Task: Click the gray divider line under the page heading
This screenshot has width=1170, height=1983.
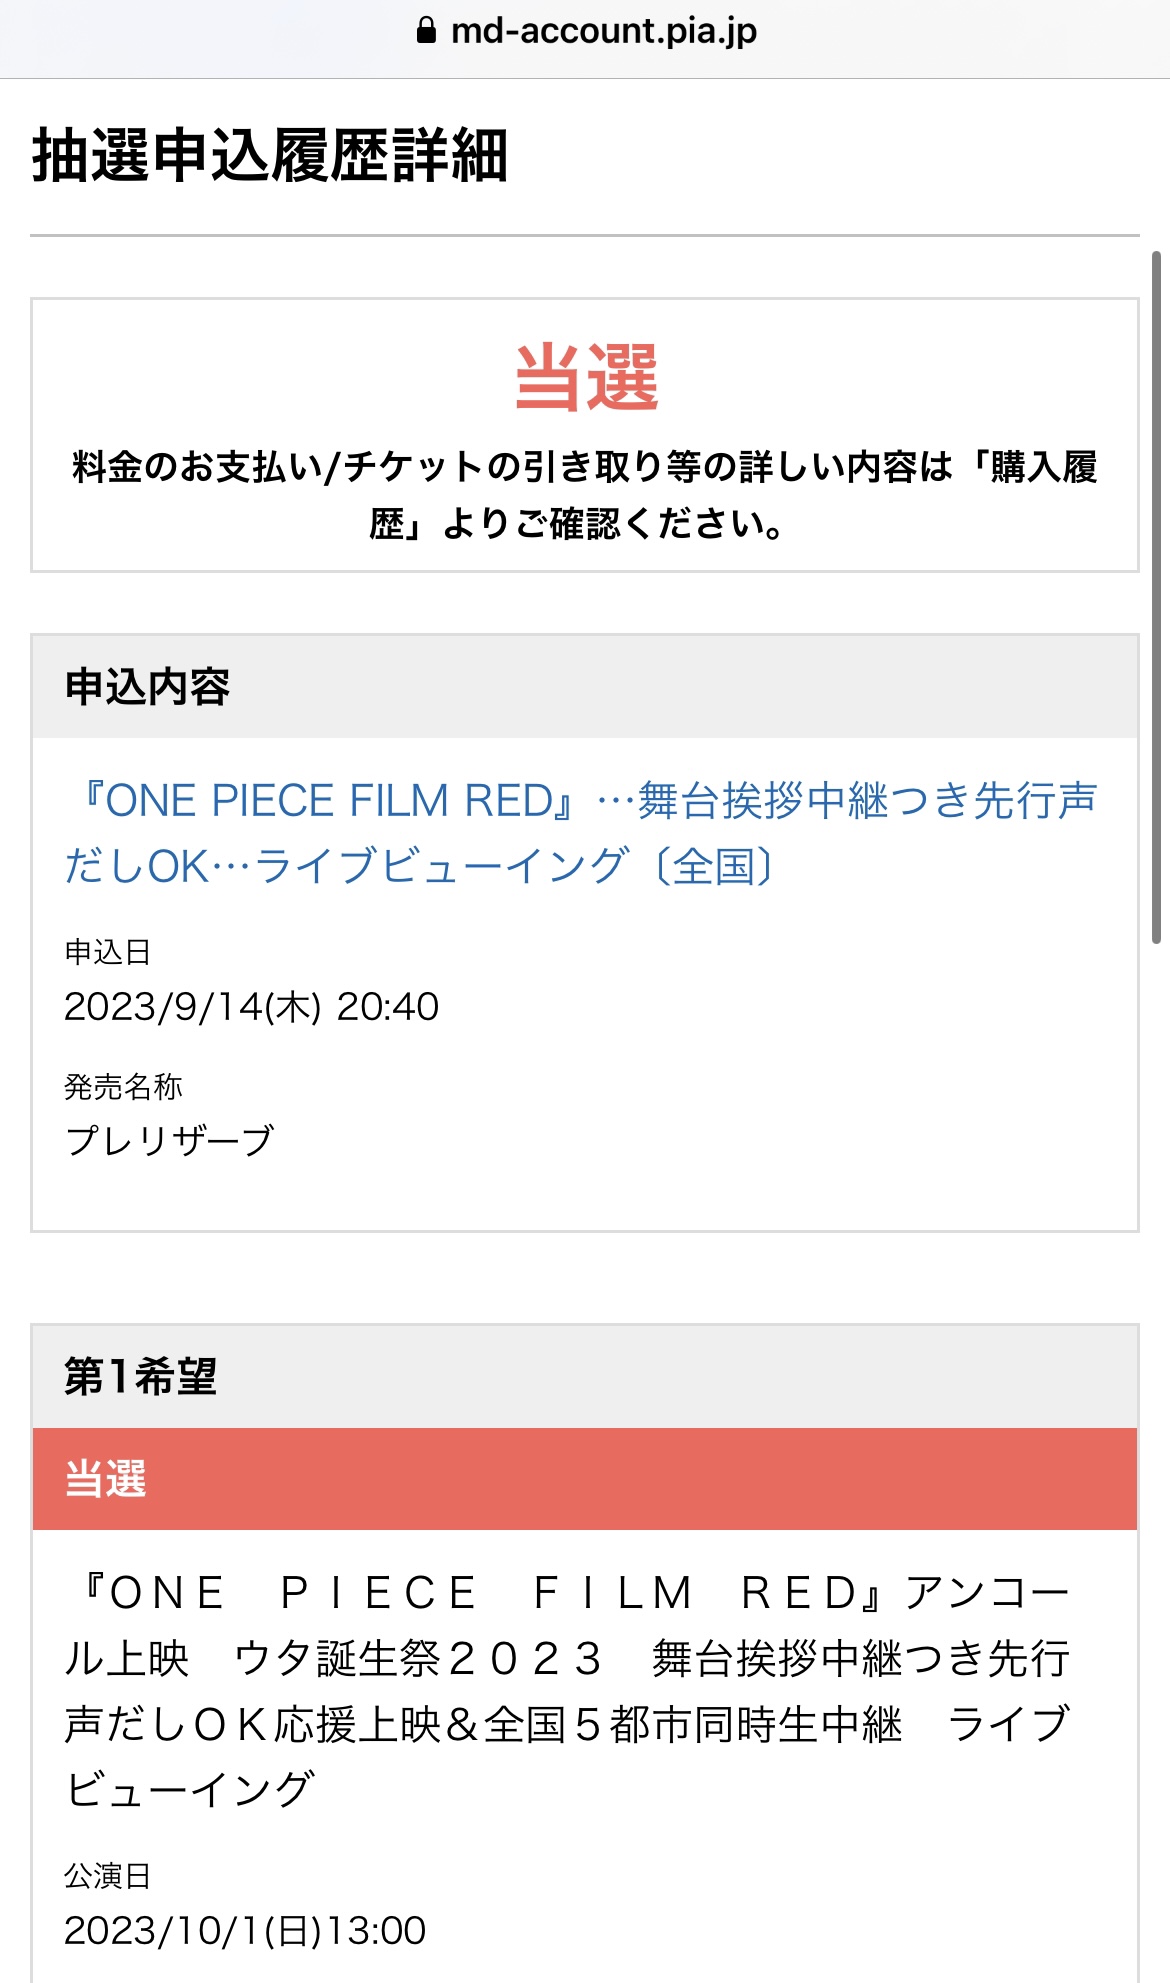Action: 584,236
